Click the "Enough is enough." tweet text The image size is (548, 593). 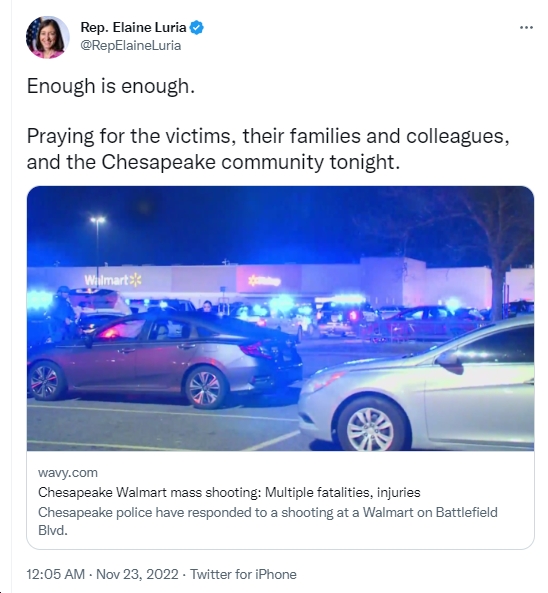point(111,86)
